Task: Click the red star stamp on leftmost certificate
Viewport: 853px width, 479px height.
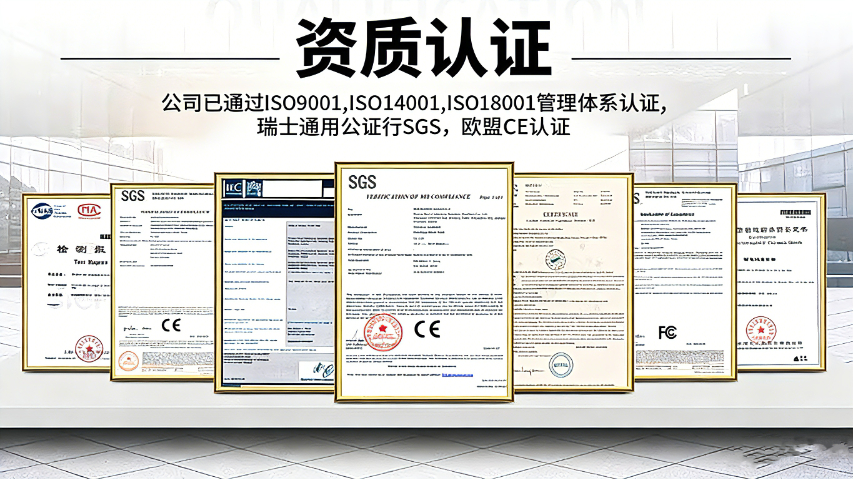Action: pos(89,349)
